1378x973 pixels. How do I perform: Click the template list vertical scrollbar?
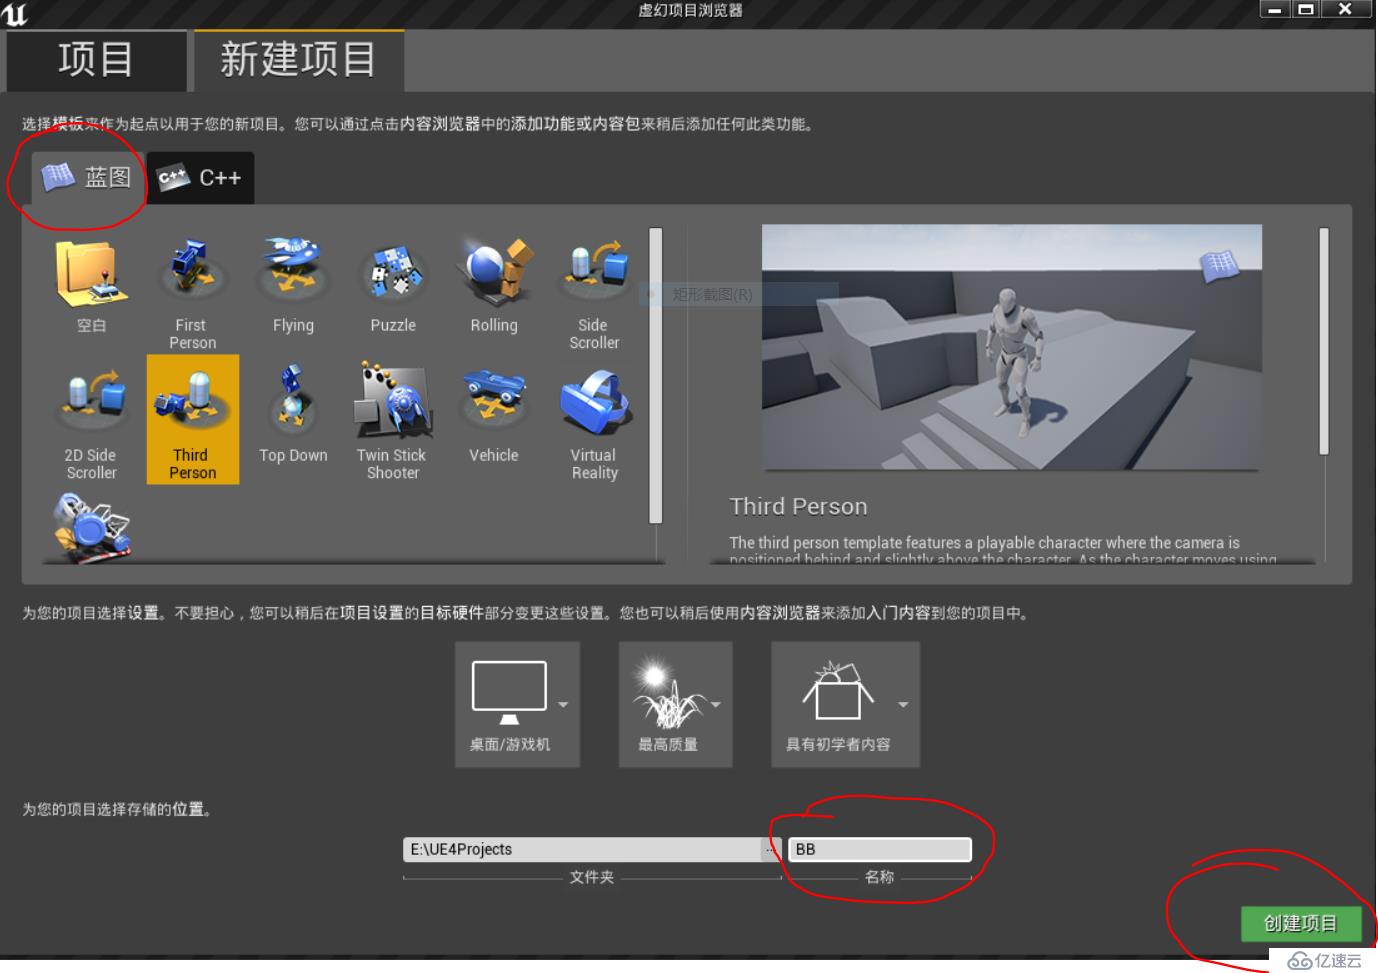656,375
